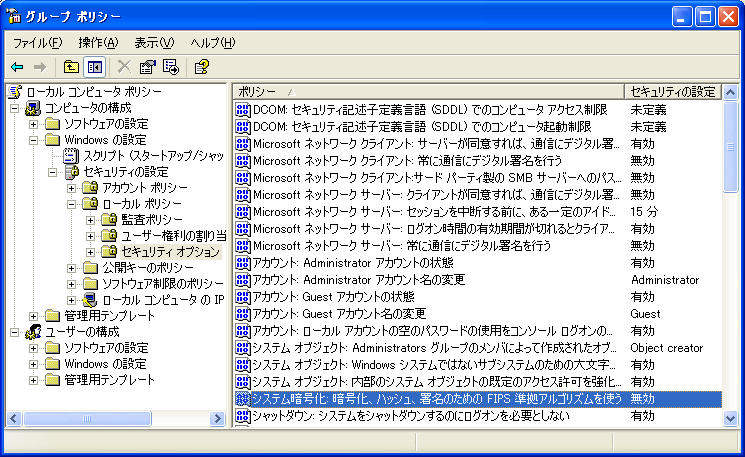
Task: Expand the 監査ポリシー node
Action: pyautogui.click(x=90, y=220)
